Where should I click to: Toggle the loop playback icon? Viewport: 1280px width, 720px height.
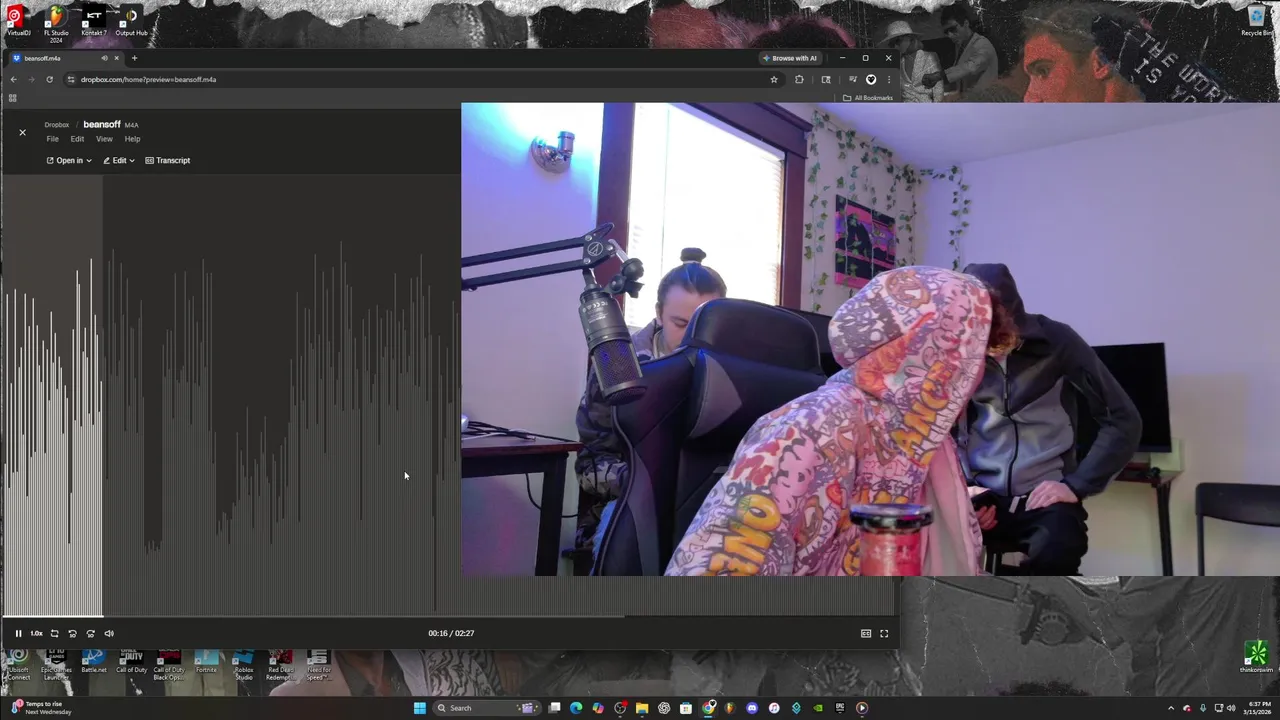54,633
